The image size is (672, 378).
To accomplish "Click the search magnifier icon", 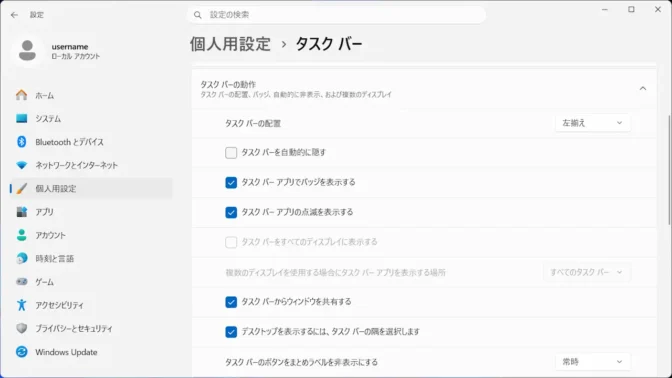I will 198,15.
